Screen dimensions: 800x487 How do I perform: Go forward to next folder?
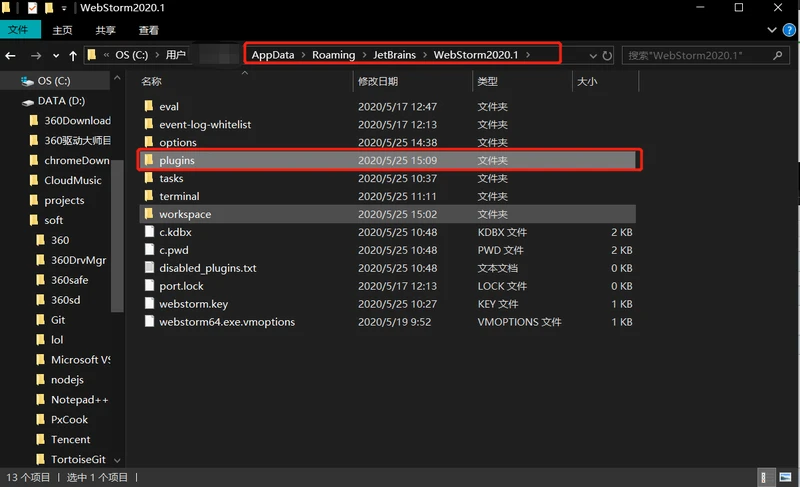(36, 56)
